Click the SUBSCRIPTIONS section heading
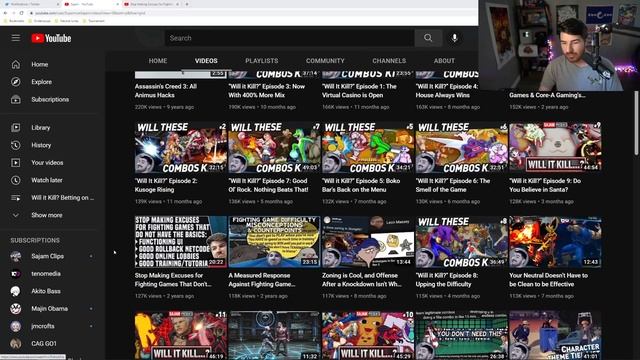The width and height of the screenshot is (640, 360). 35,240
